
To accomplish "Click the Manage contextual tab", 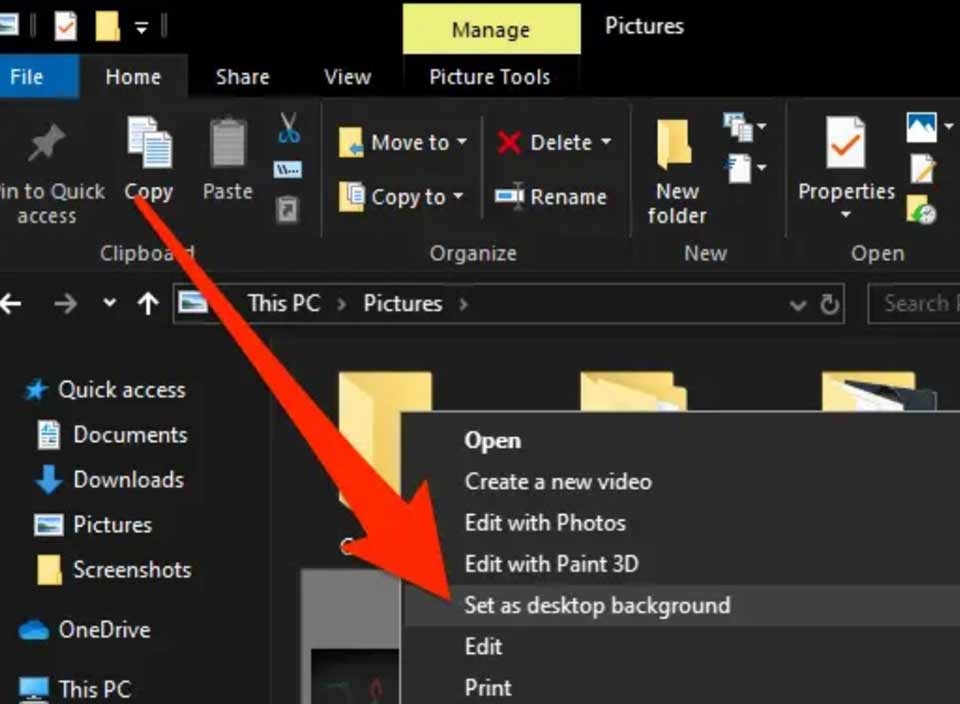I will [491, 30].
